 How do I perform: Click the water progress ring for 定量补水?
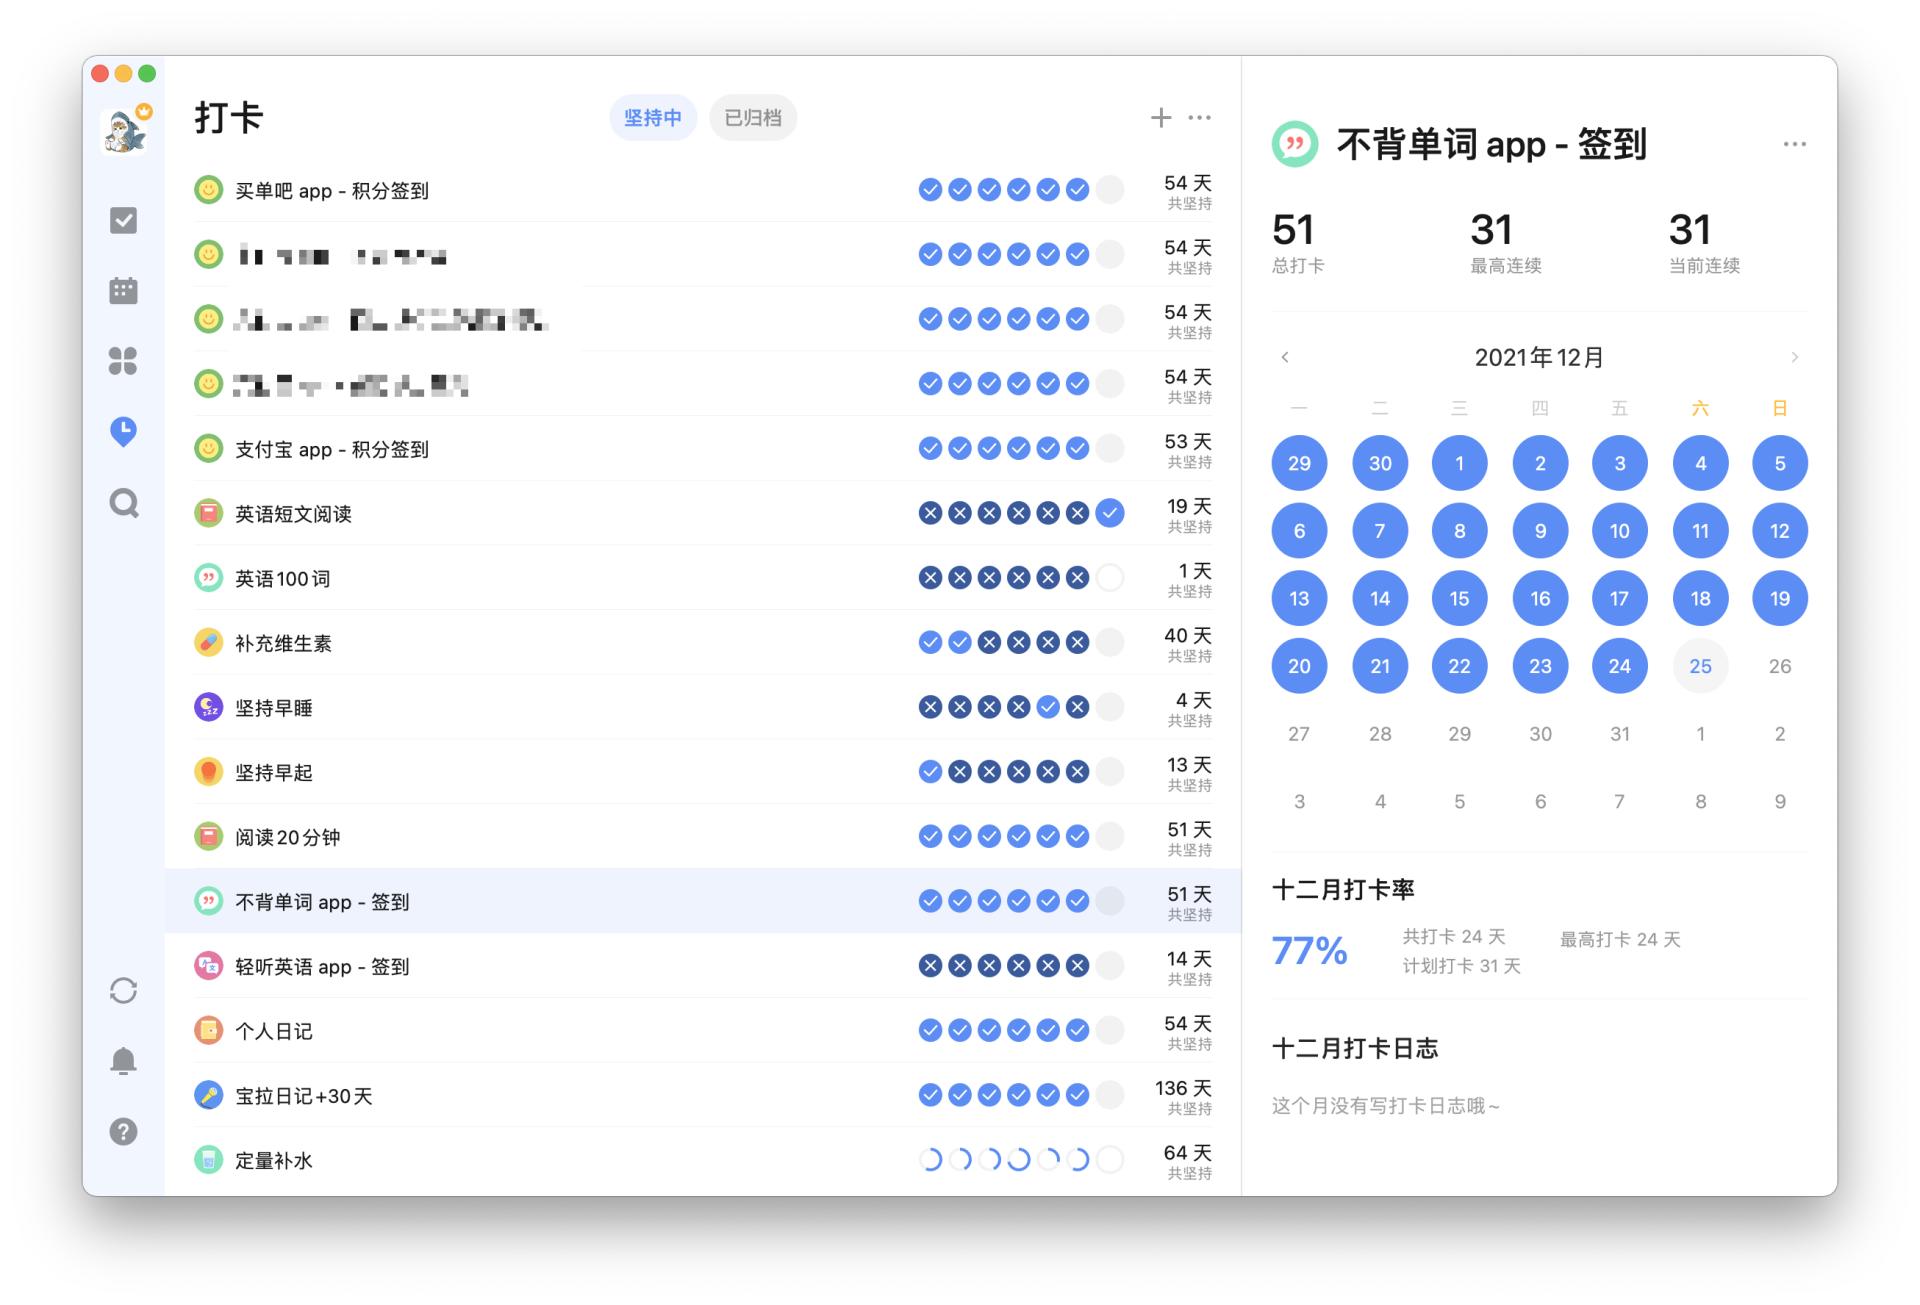(x=1109, y=1160)
